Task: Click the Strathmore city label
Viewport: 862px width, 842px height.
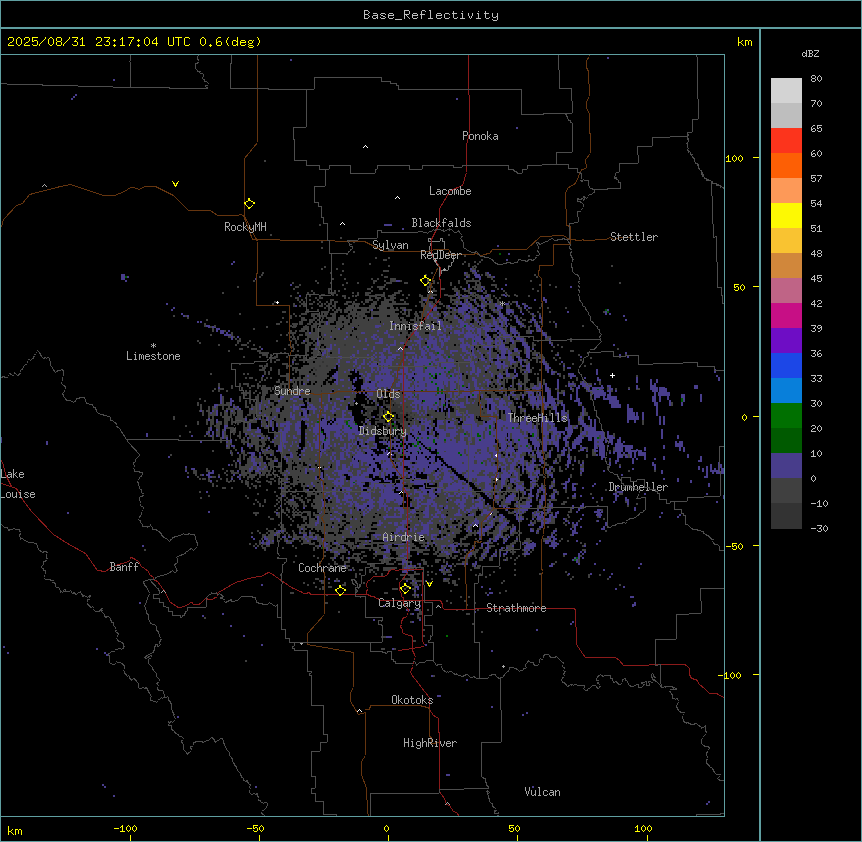Action: point(516,608)
